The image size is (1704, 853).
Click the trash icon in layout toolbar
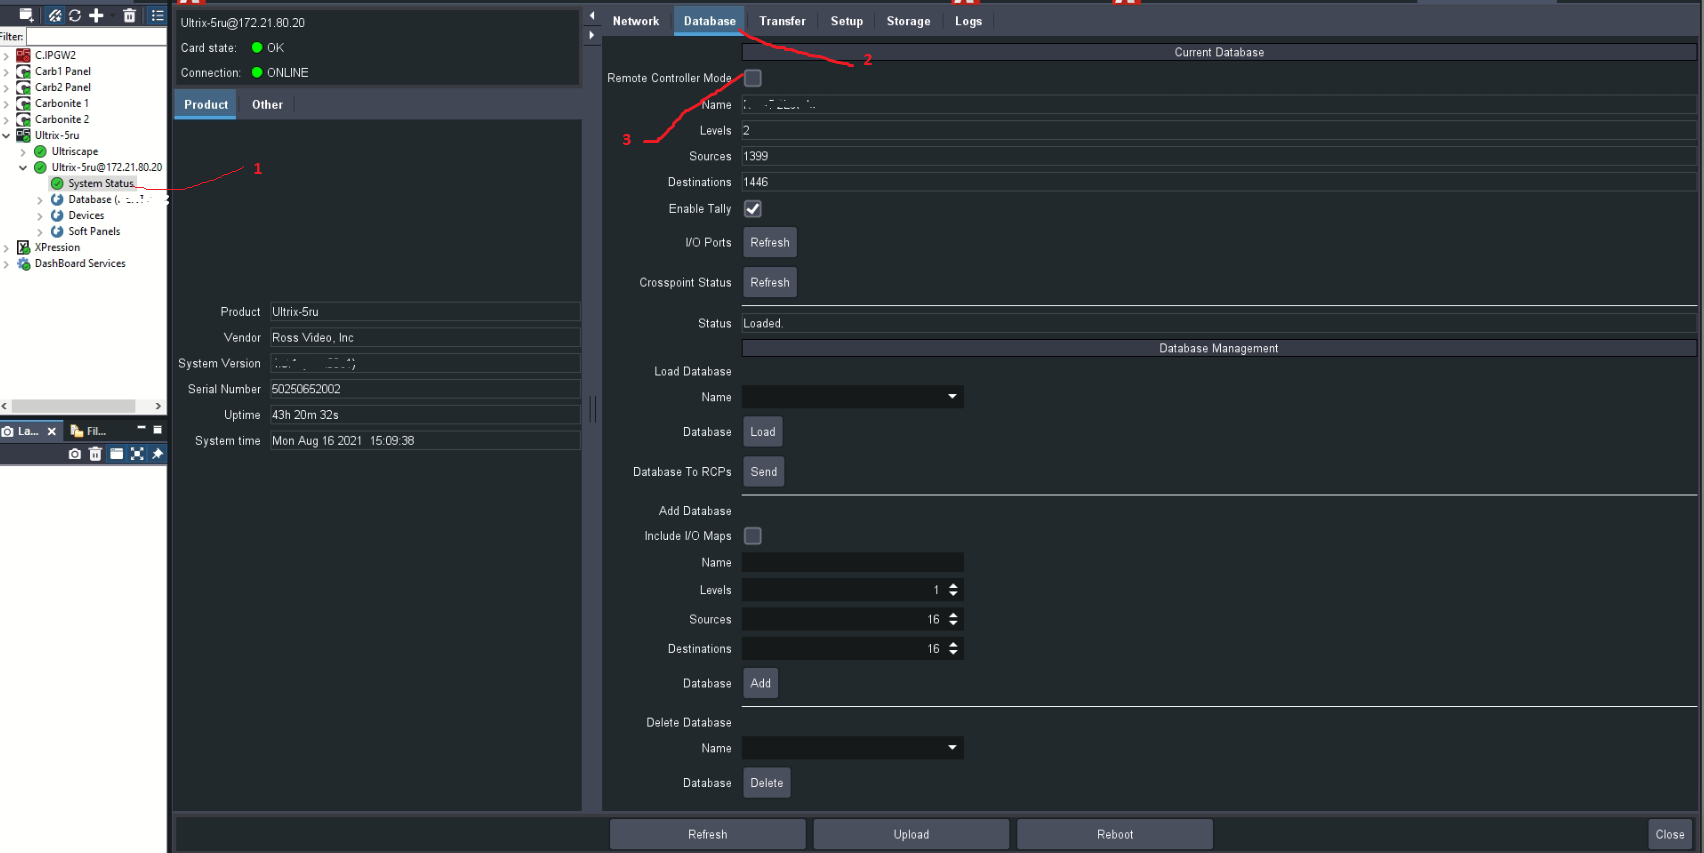pos(96,454)
